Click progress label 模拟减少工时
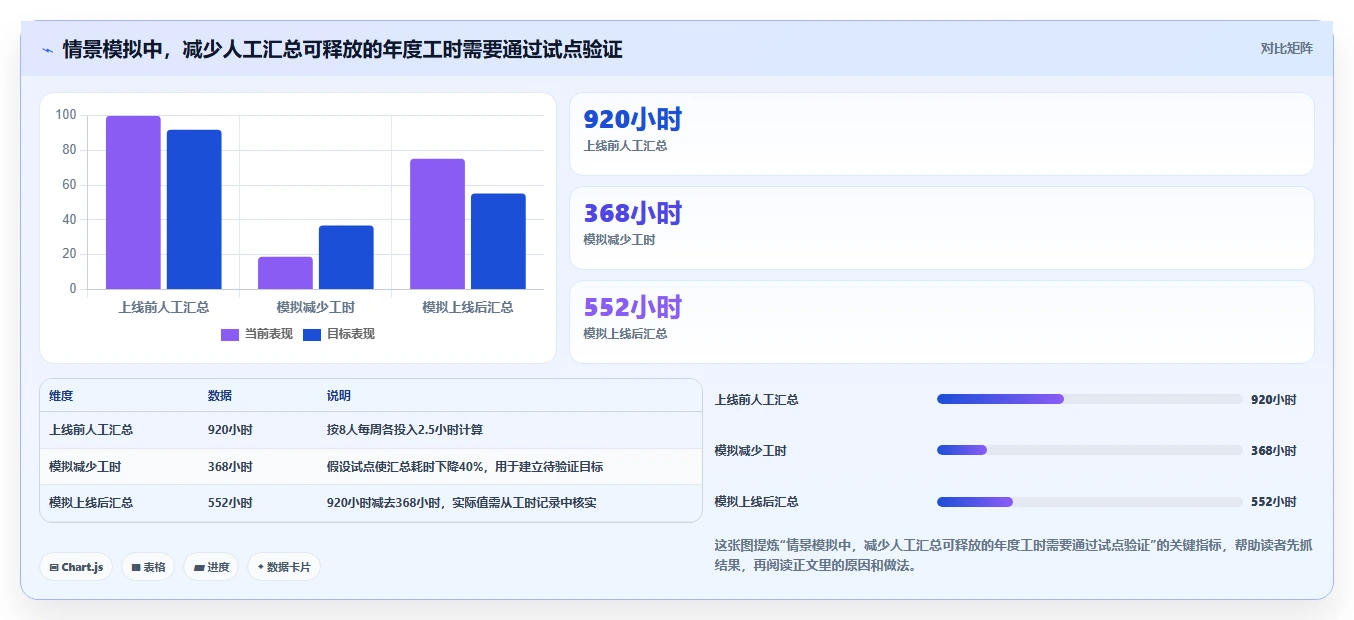The width and height of the screenshot is (1354, 620). click(x=751, y=451)
